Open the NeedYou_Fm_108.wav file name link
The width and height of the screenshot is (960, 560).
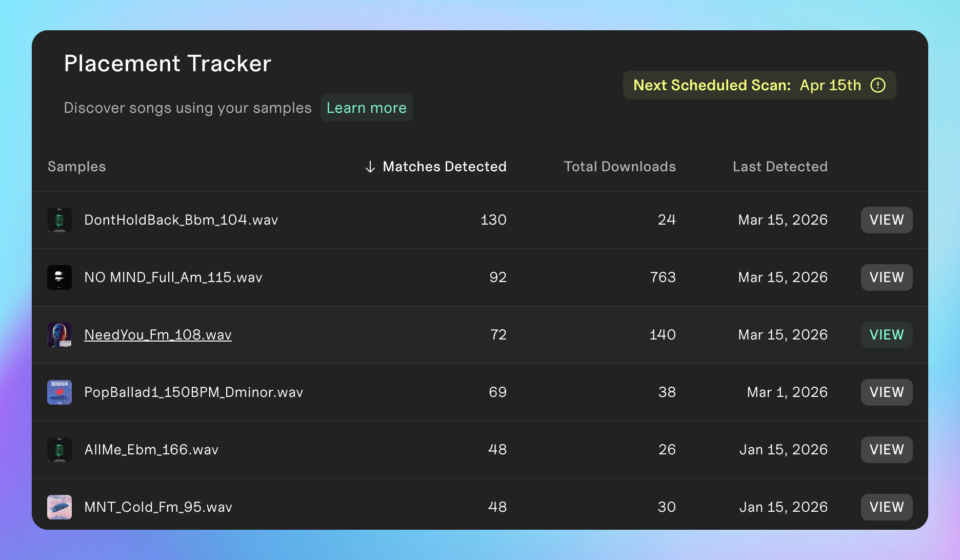(x=158, y=335)
